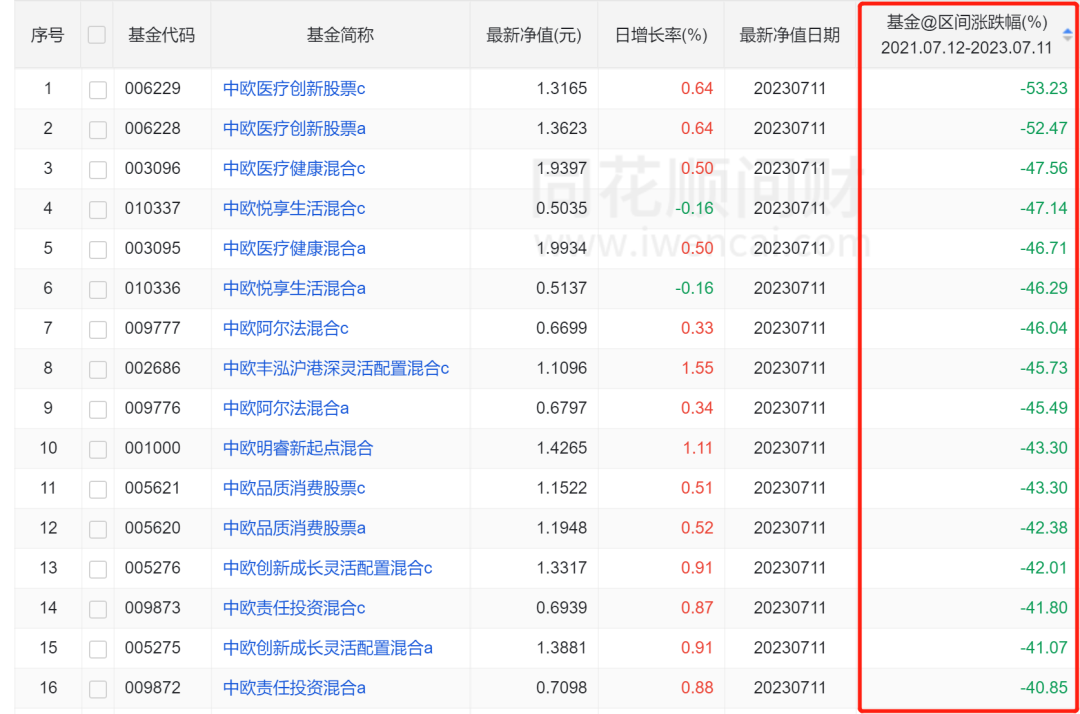Click the daily growth value 1.11
The width and height of the screenshot is (1080, 714).
pos(698,448)
